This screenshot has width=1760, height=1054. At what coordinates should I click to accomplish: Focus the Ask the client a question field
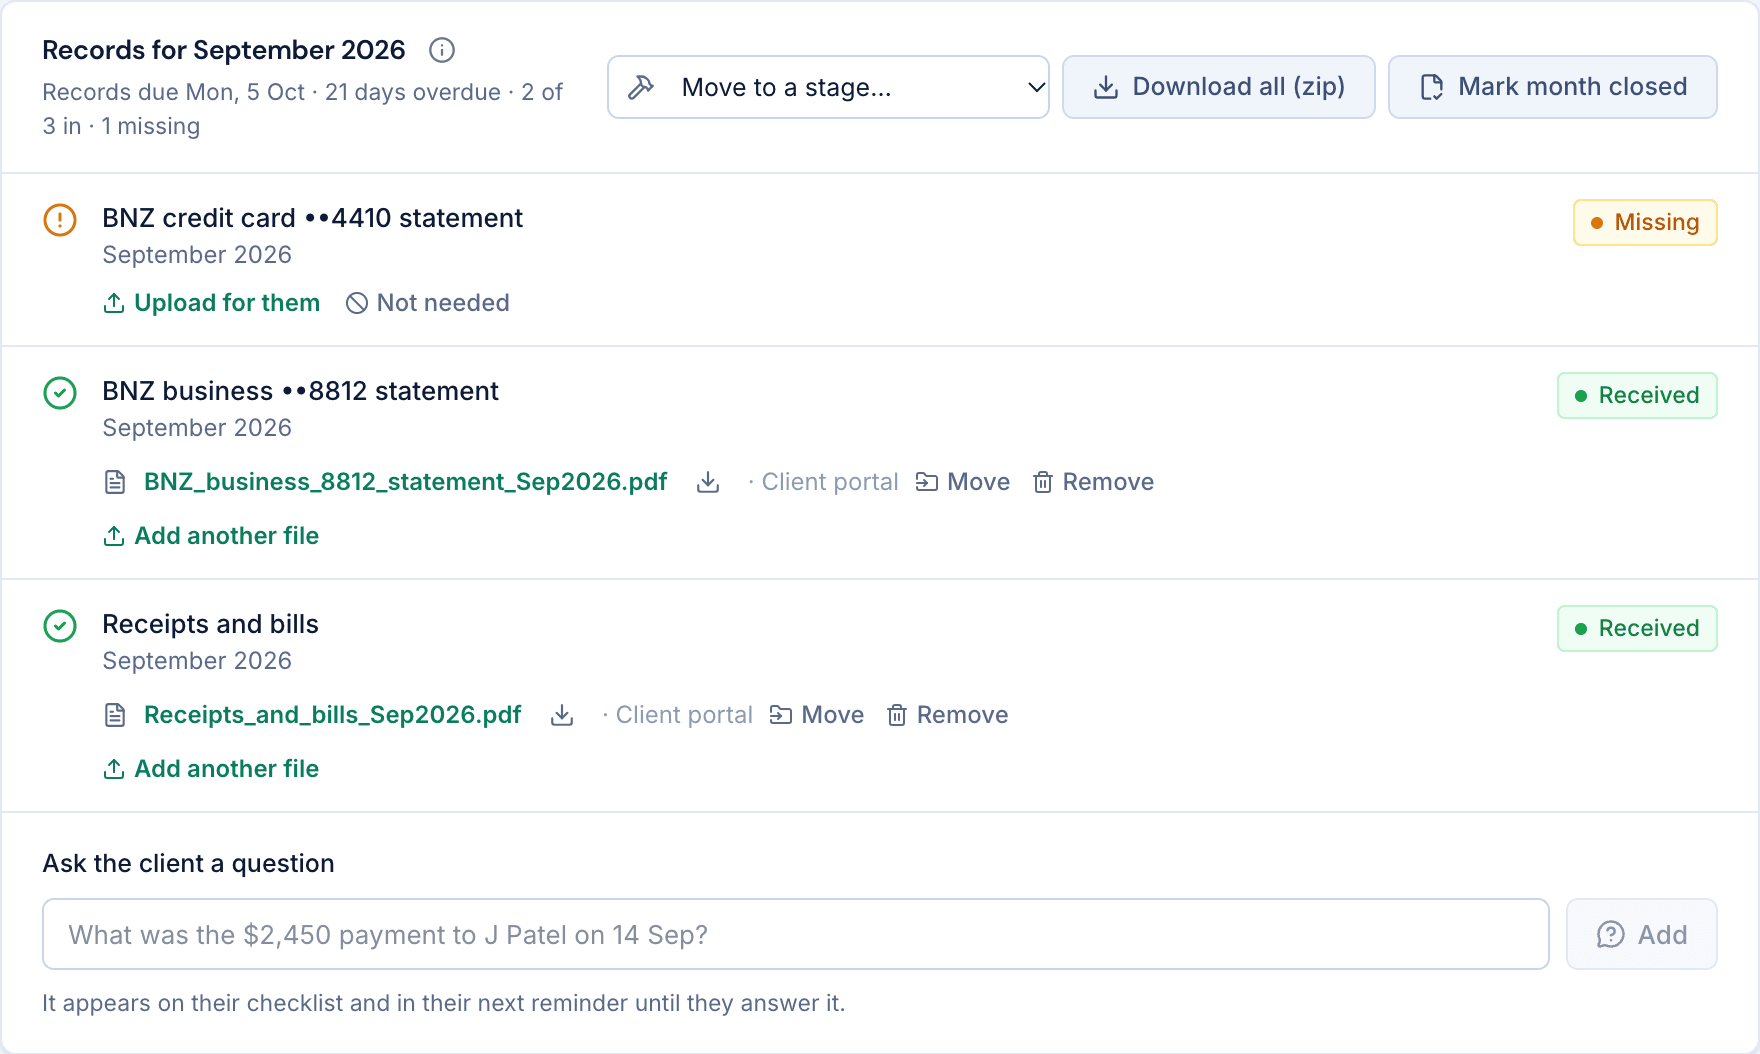(795, 934)
